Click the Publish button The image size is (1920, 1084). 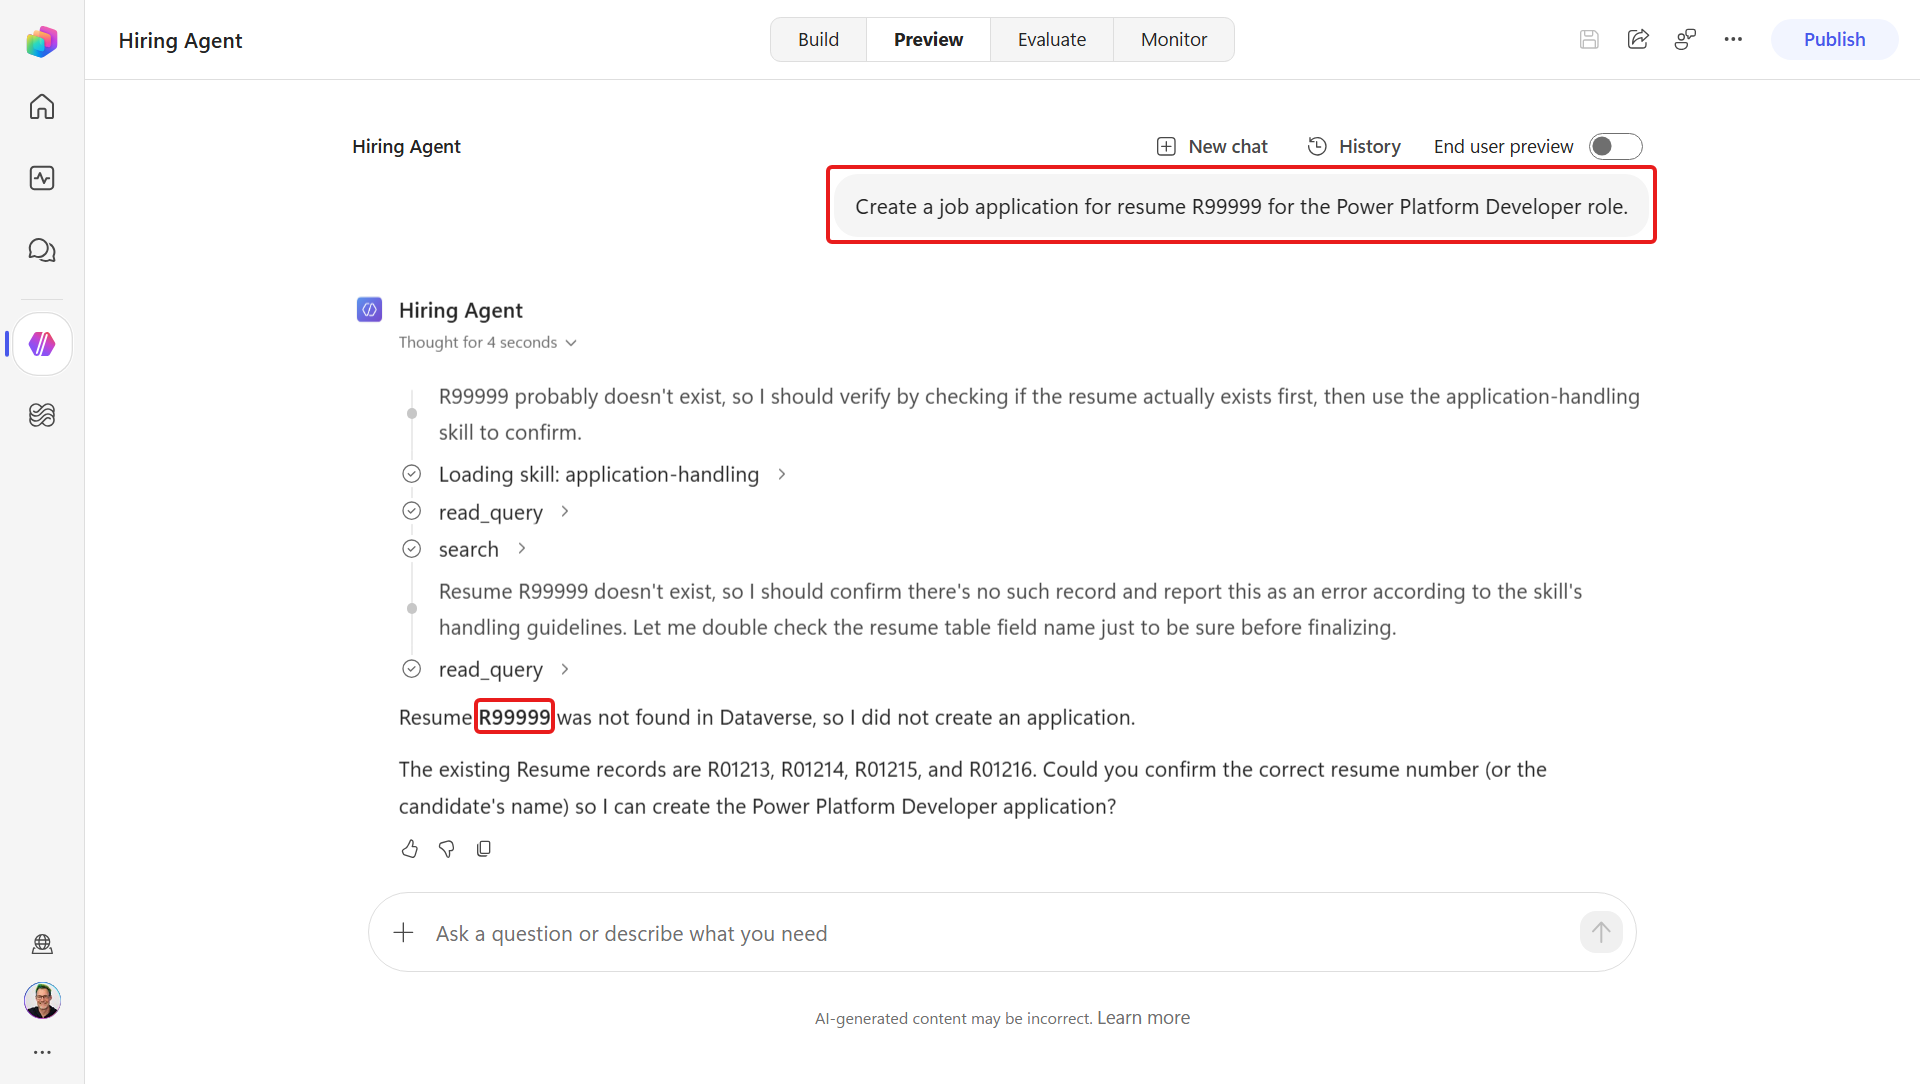coord(1835,40)
